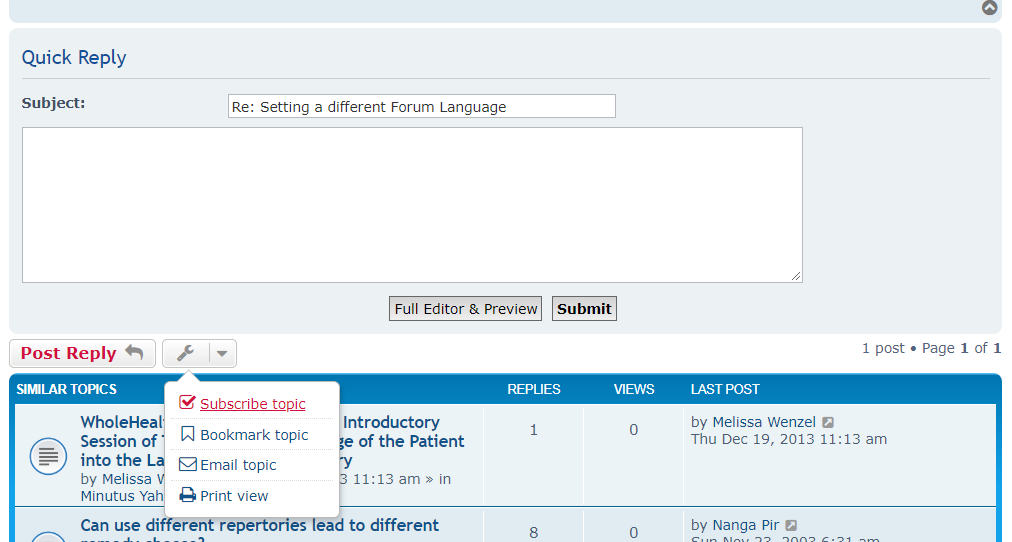Click the bookmark icon in dropdown
This screenshot has width=1012, height=542.
188,434
